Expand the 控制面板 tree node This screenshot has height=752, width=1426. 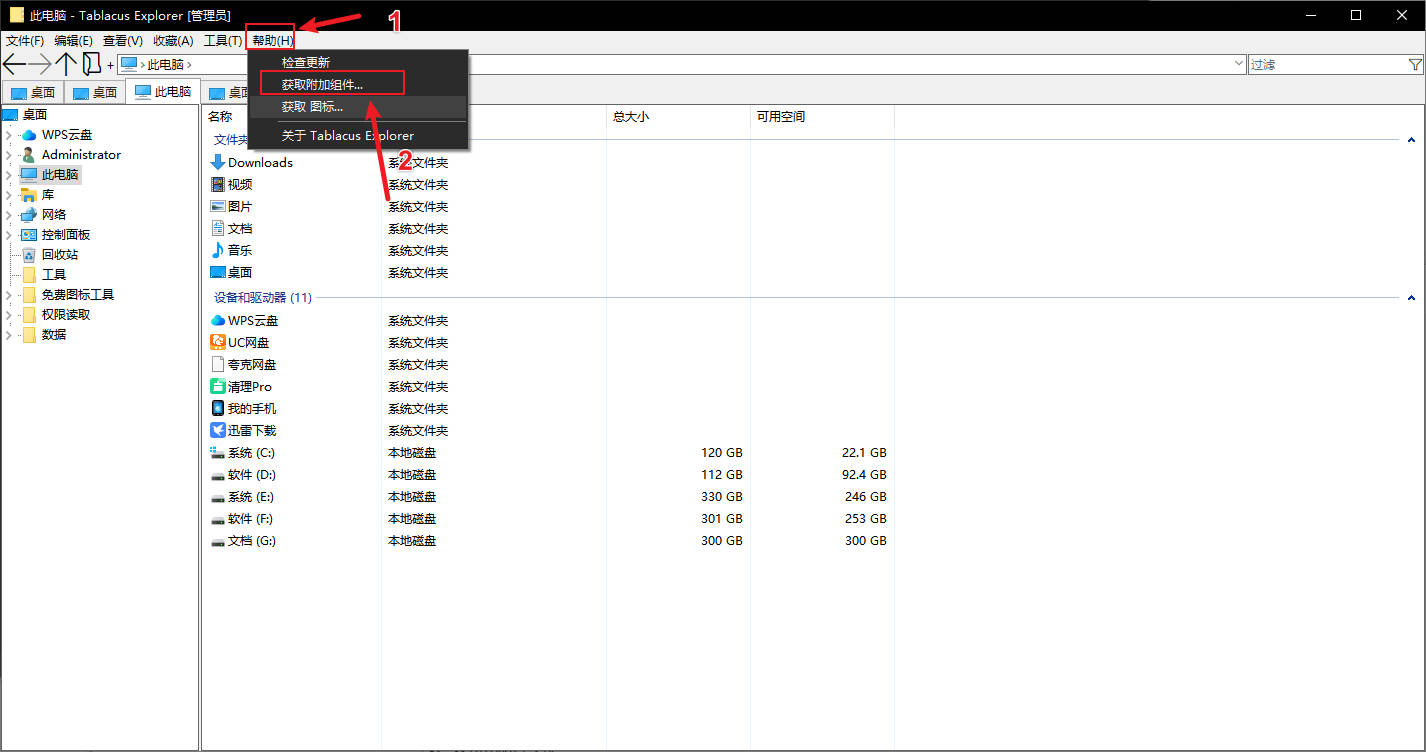pyautogui.click(x=9, y=234)
